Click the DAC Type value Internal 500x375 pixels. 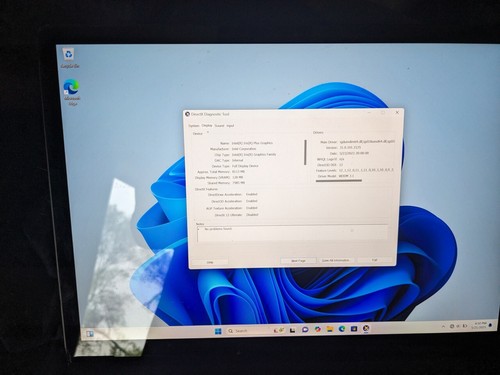[x=237, y=160]
